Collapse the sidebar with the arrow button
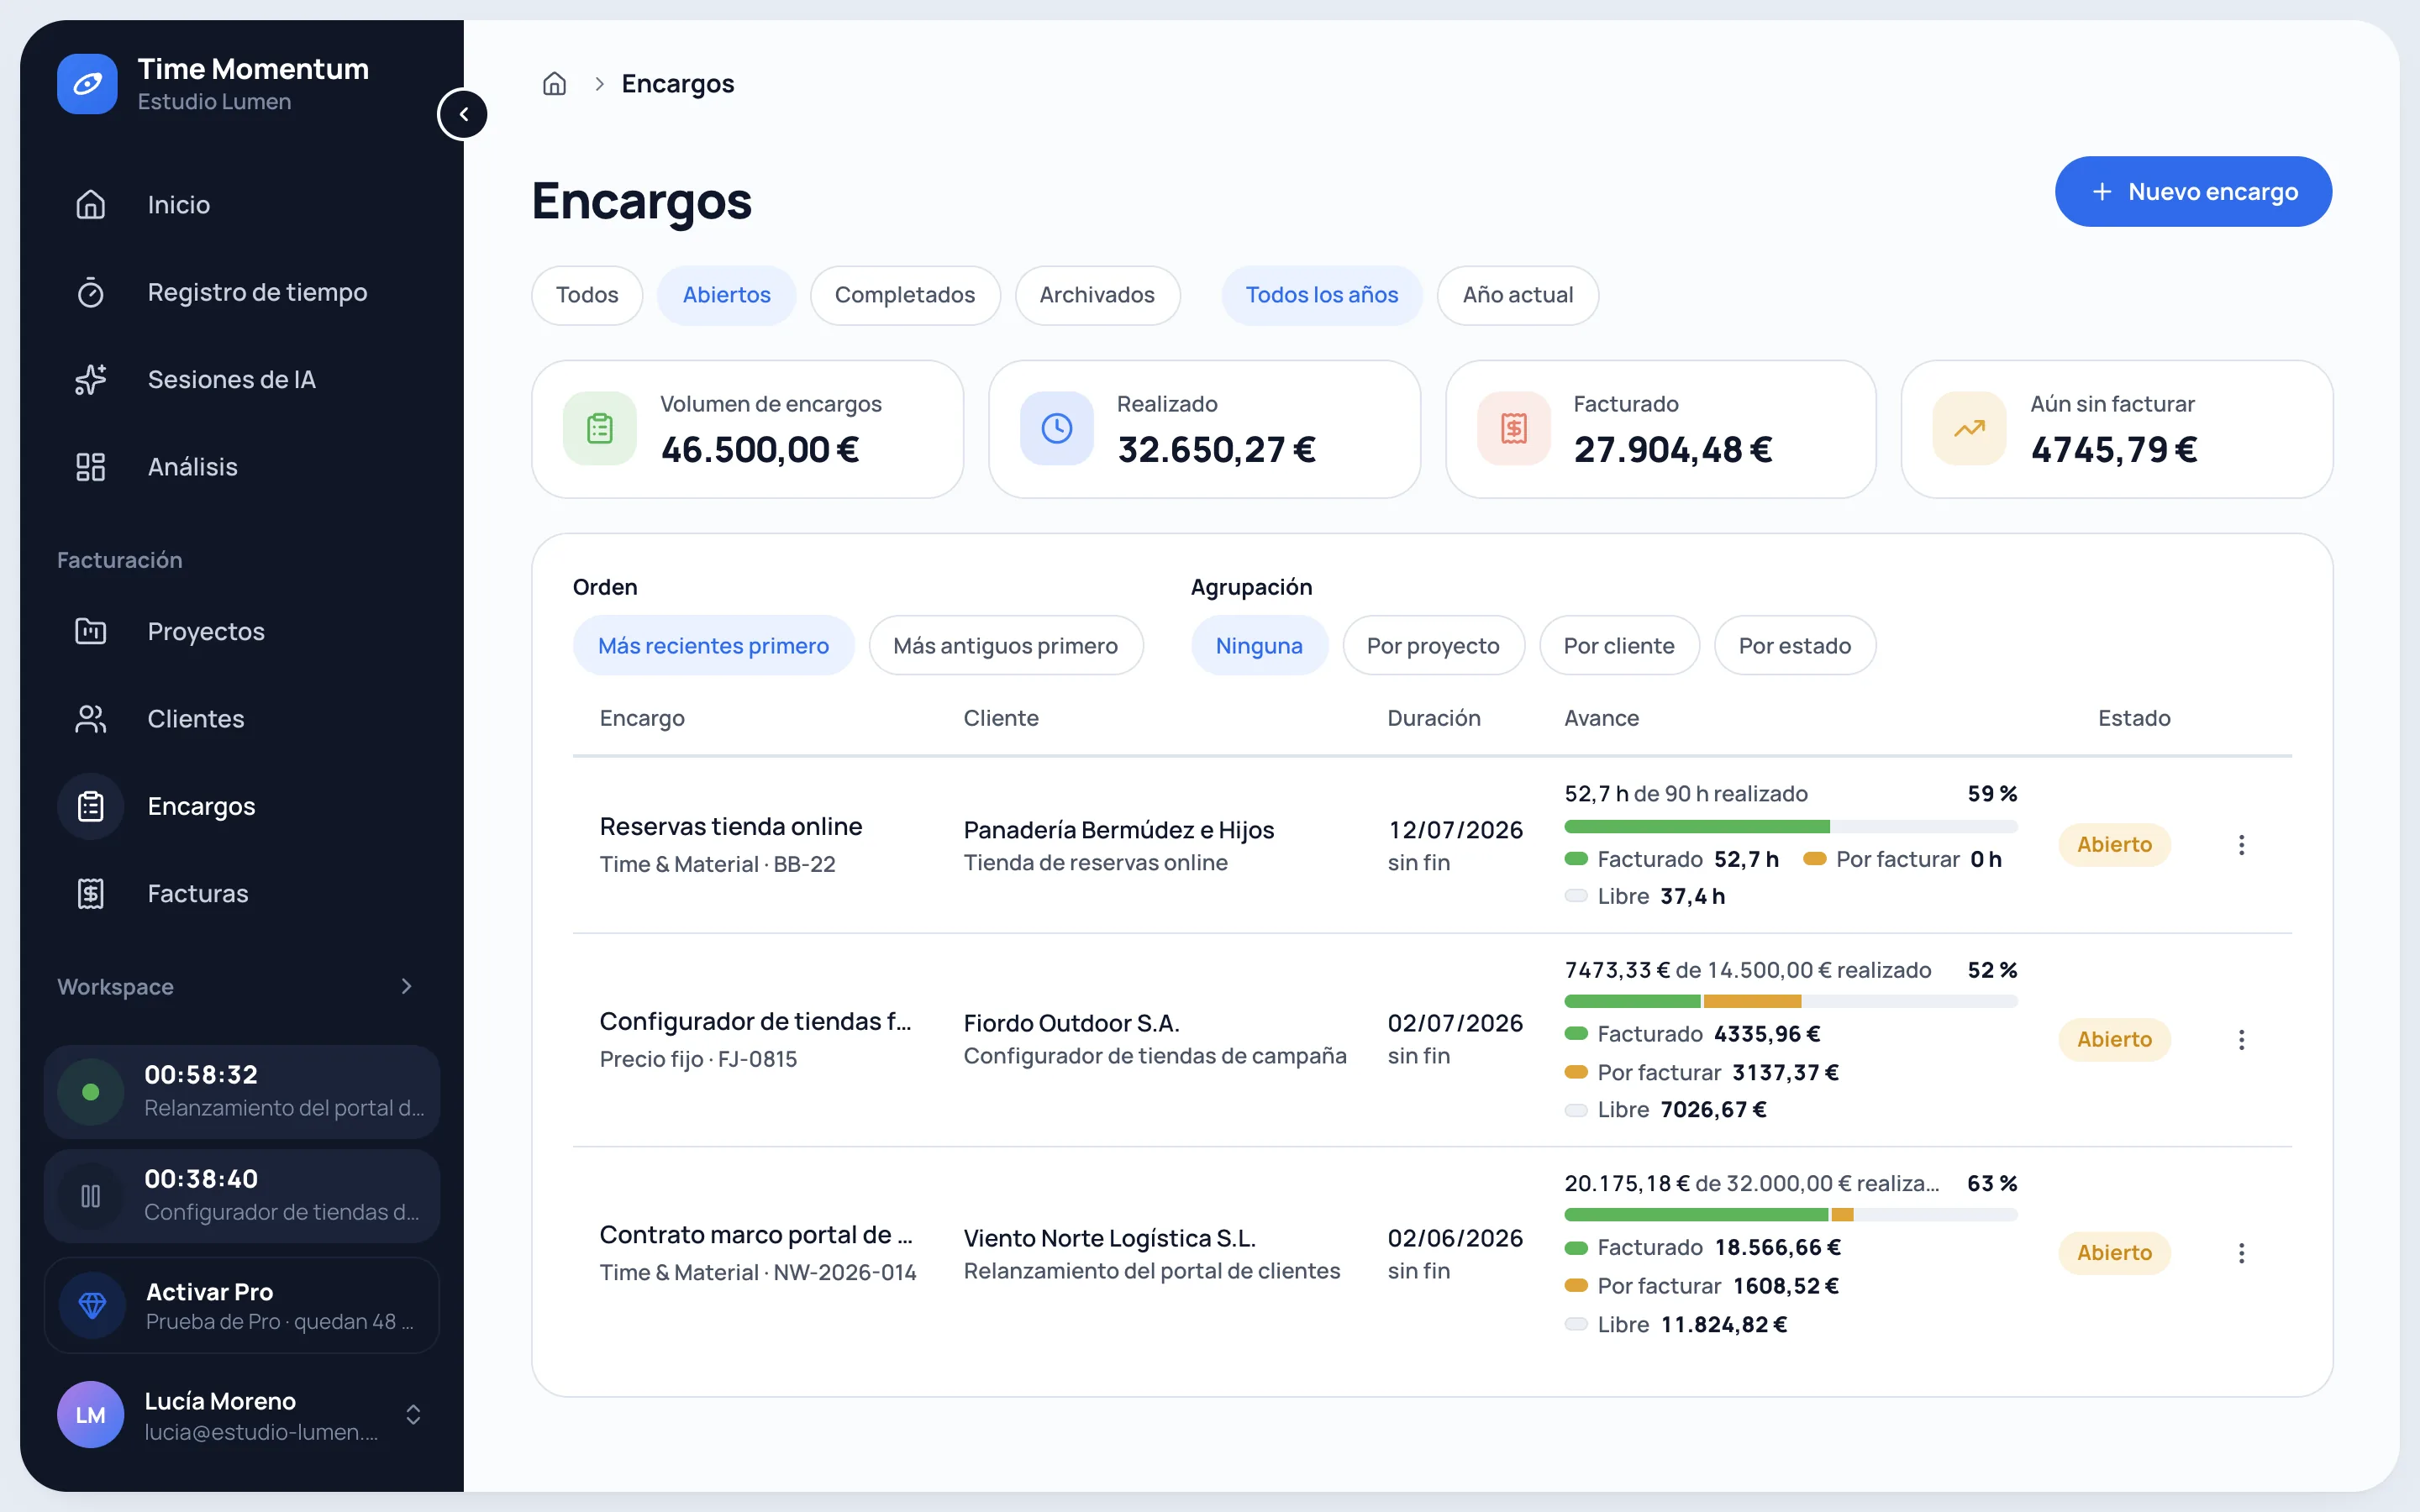Screen dimensions: 2420x1512 [463, 114]
